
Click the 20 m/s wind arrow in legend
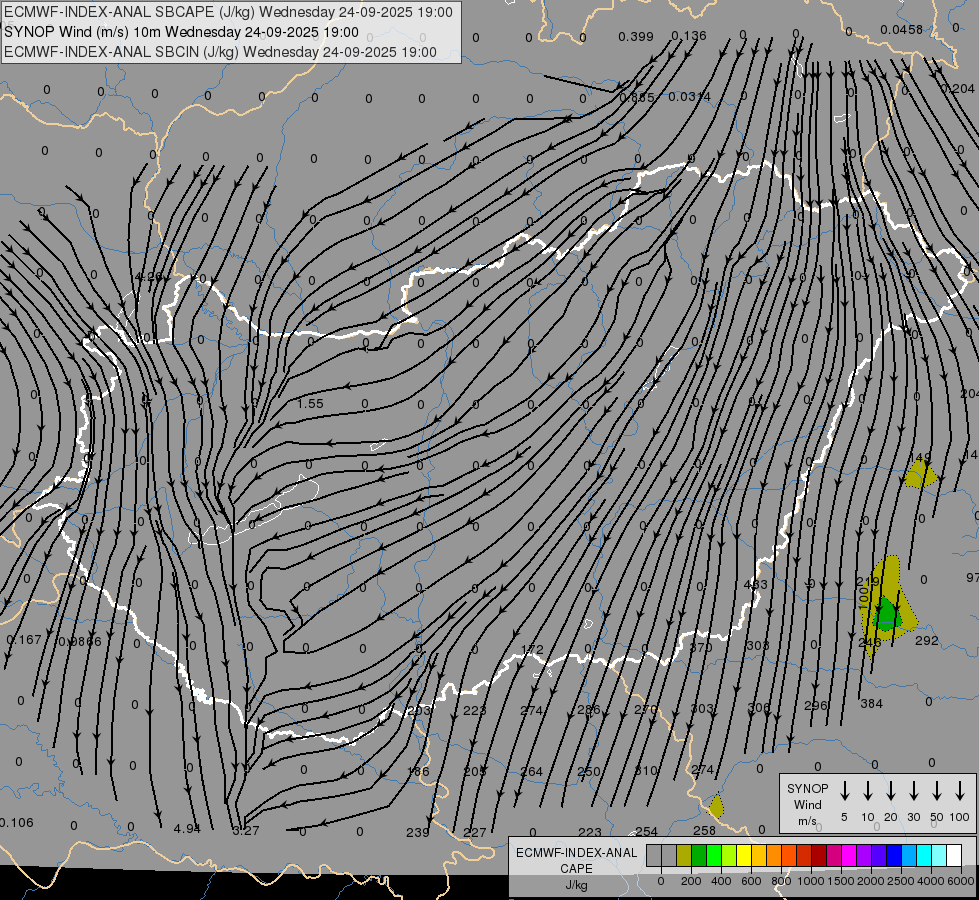coord(890,791)
